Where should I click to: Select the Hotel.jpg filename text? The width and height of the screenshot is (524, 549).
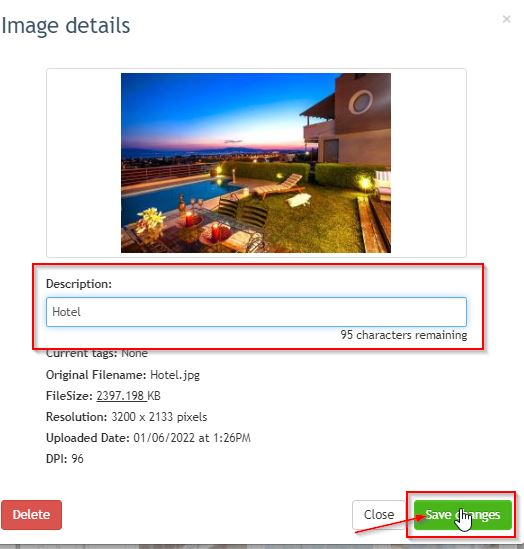(x=175, y=375)
